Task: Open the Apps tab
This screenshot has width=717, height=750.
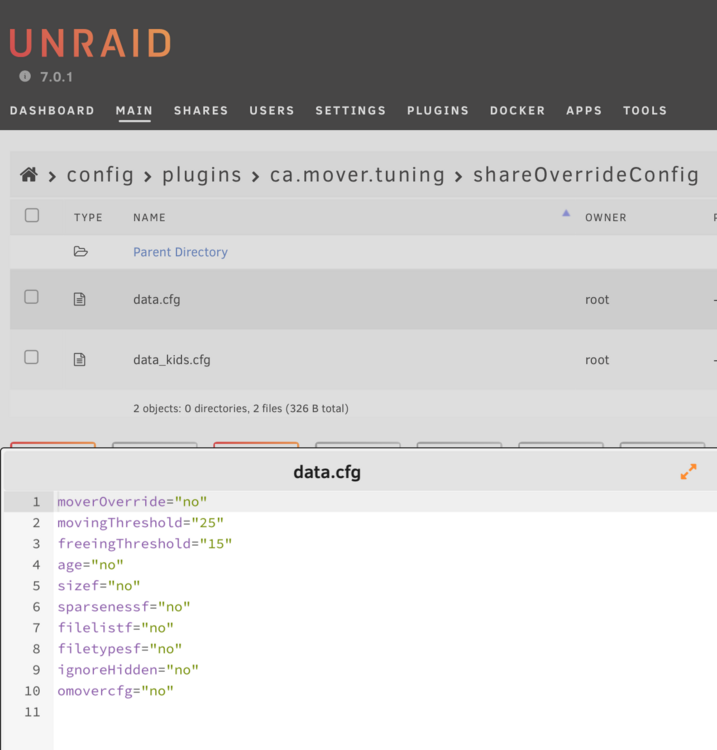Action: [584, 110]
